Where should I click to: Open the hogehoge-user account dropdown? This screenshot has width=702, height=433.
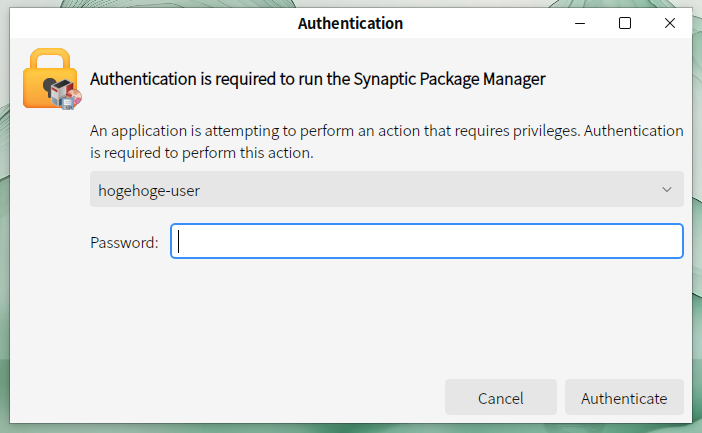[x=386, y=189]
